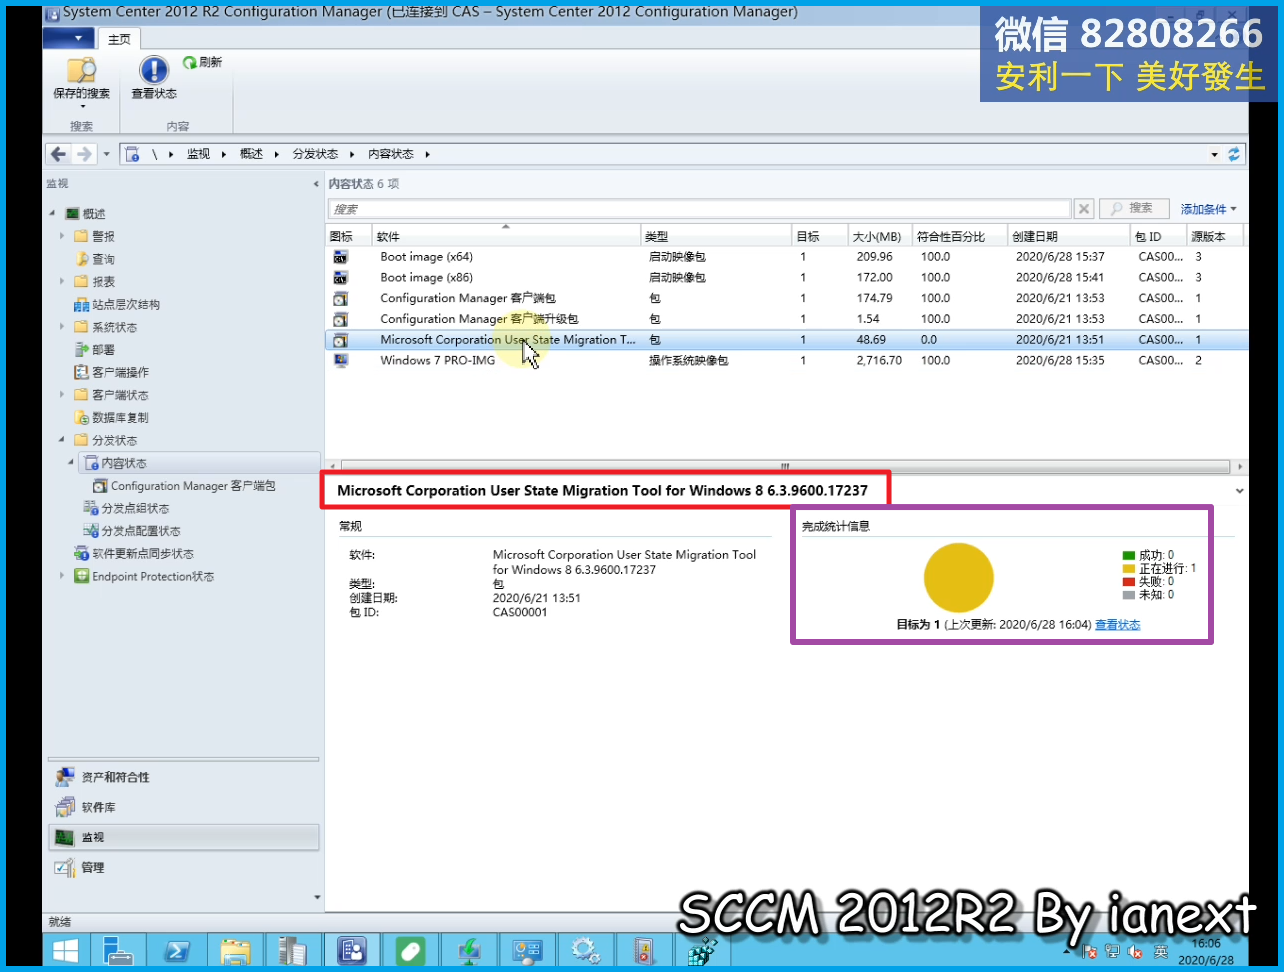Collapse details pane with the chevron

[1240, 491]
